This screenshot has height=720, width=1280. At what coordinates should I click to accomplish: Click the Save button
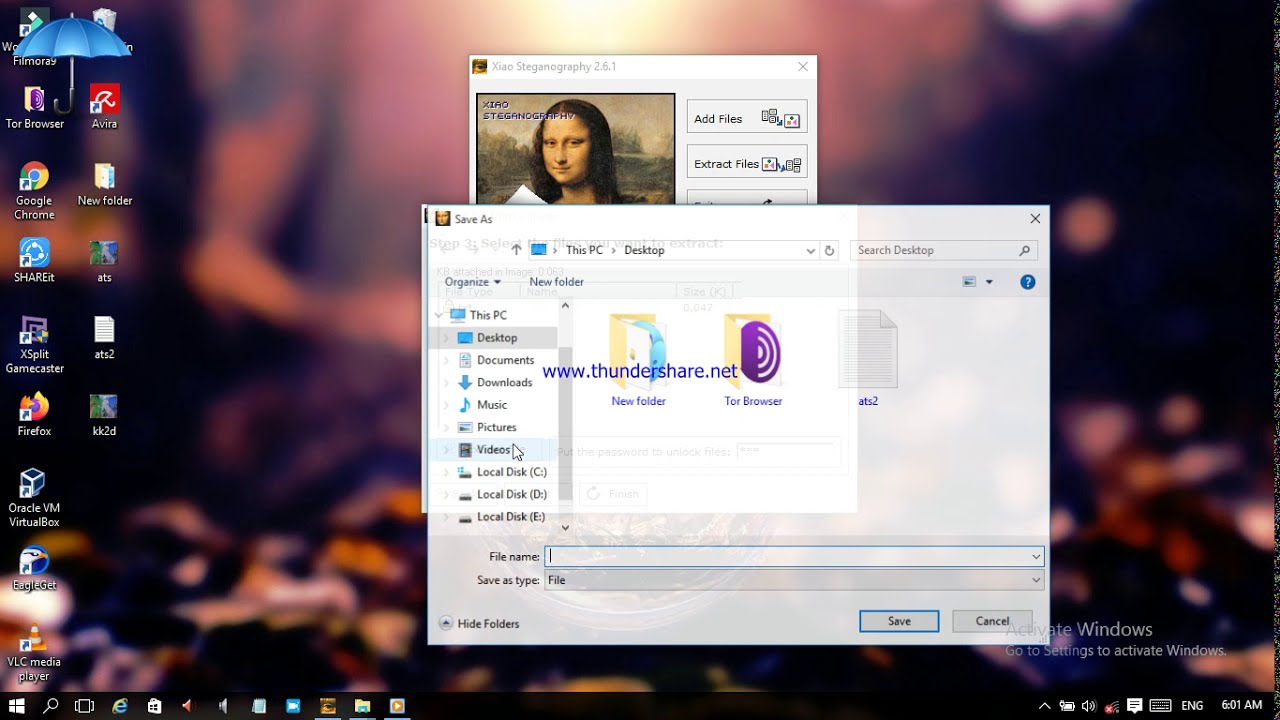(x=899, y=621)
